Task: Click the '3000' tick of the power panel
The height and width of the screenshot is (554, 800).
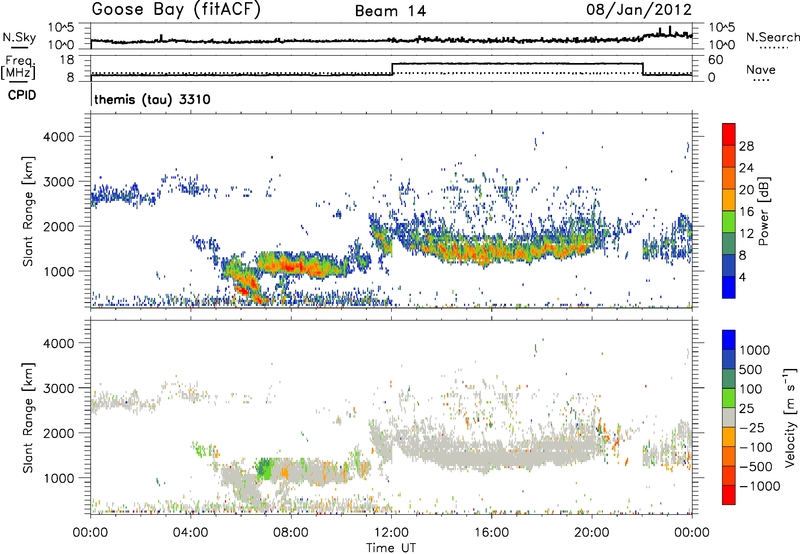Action: pos(59,182)
